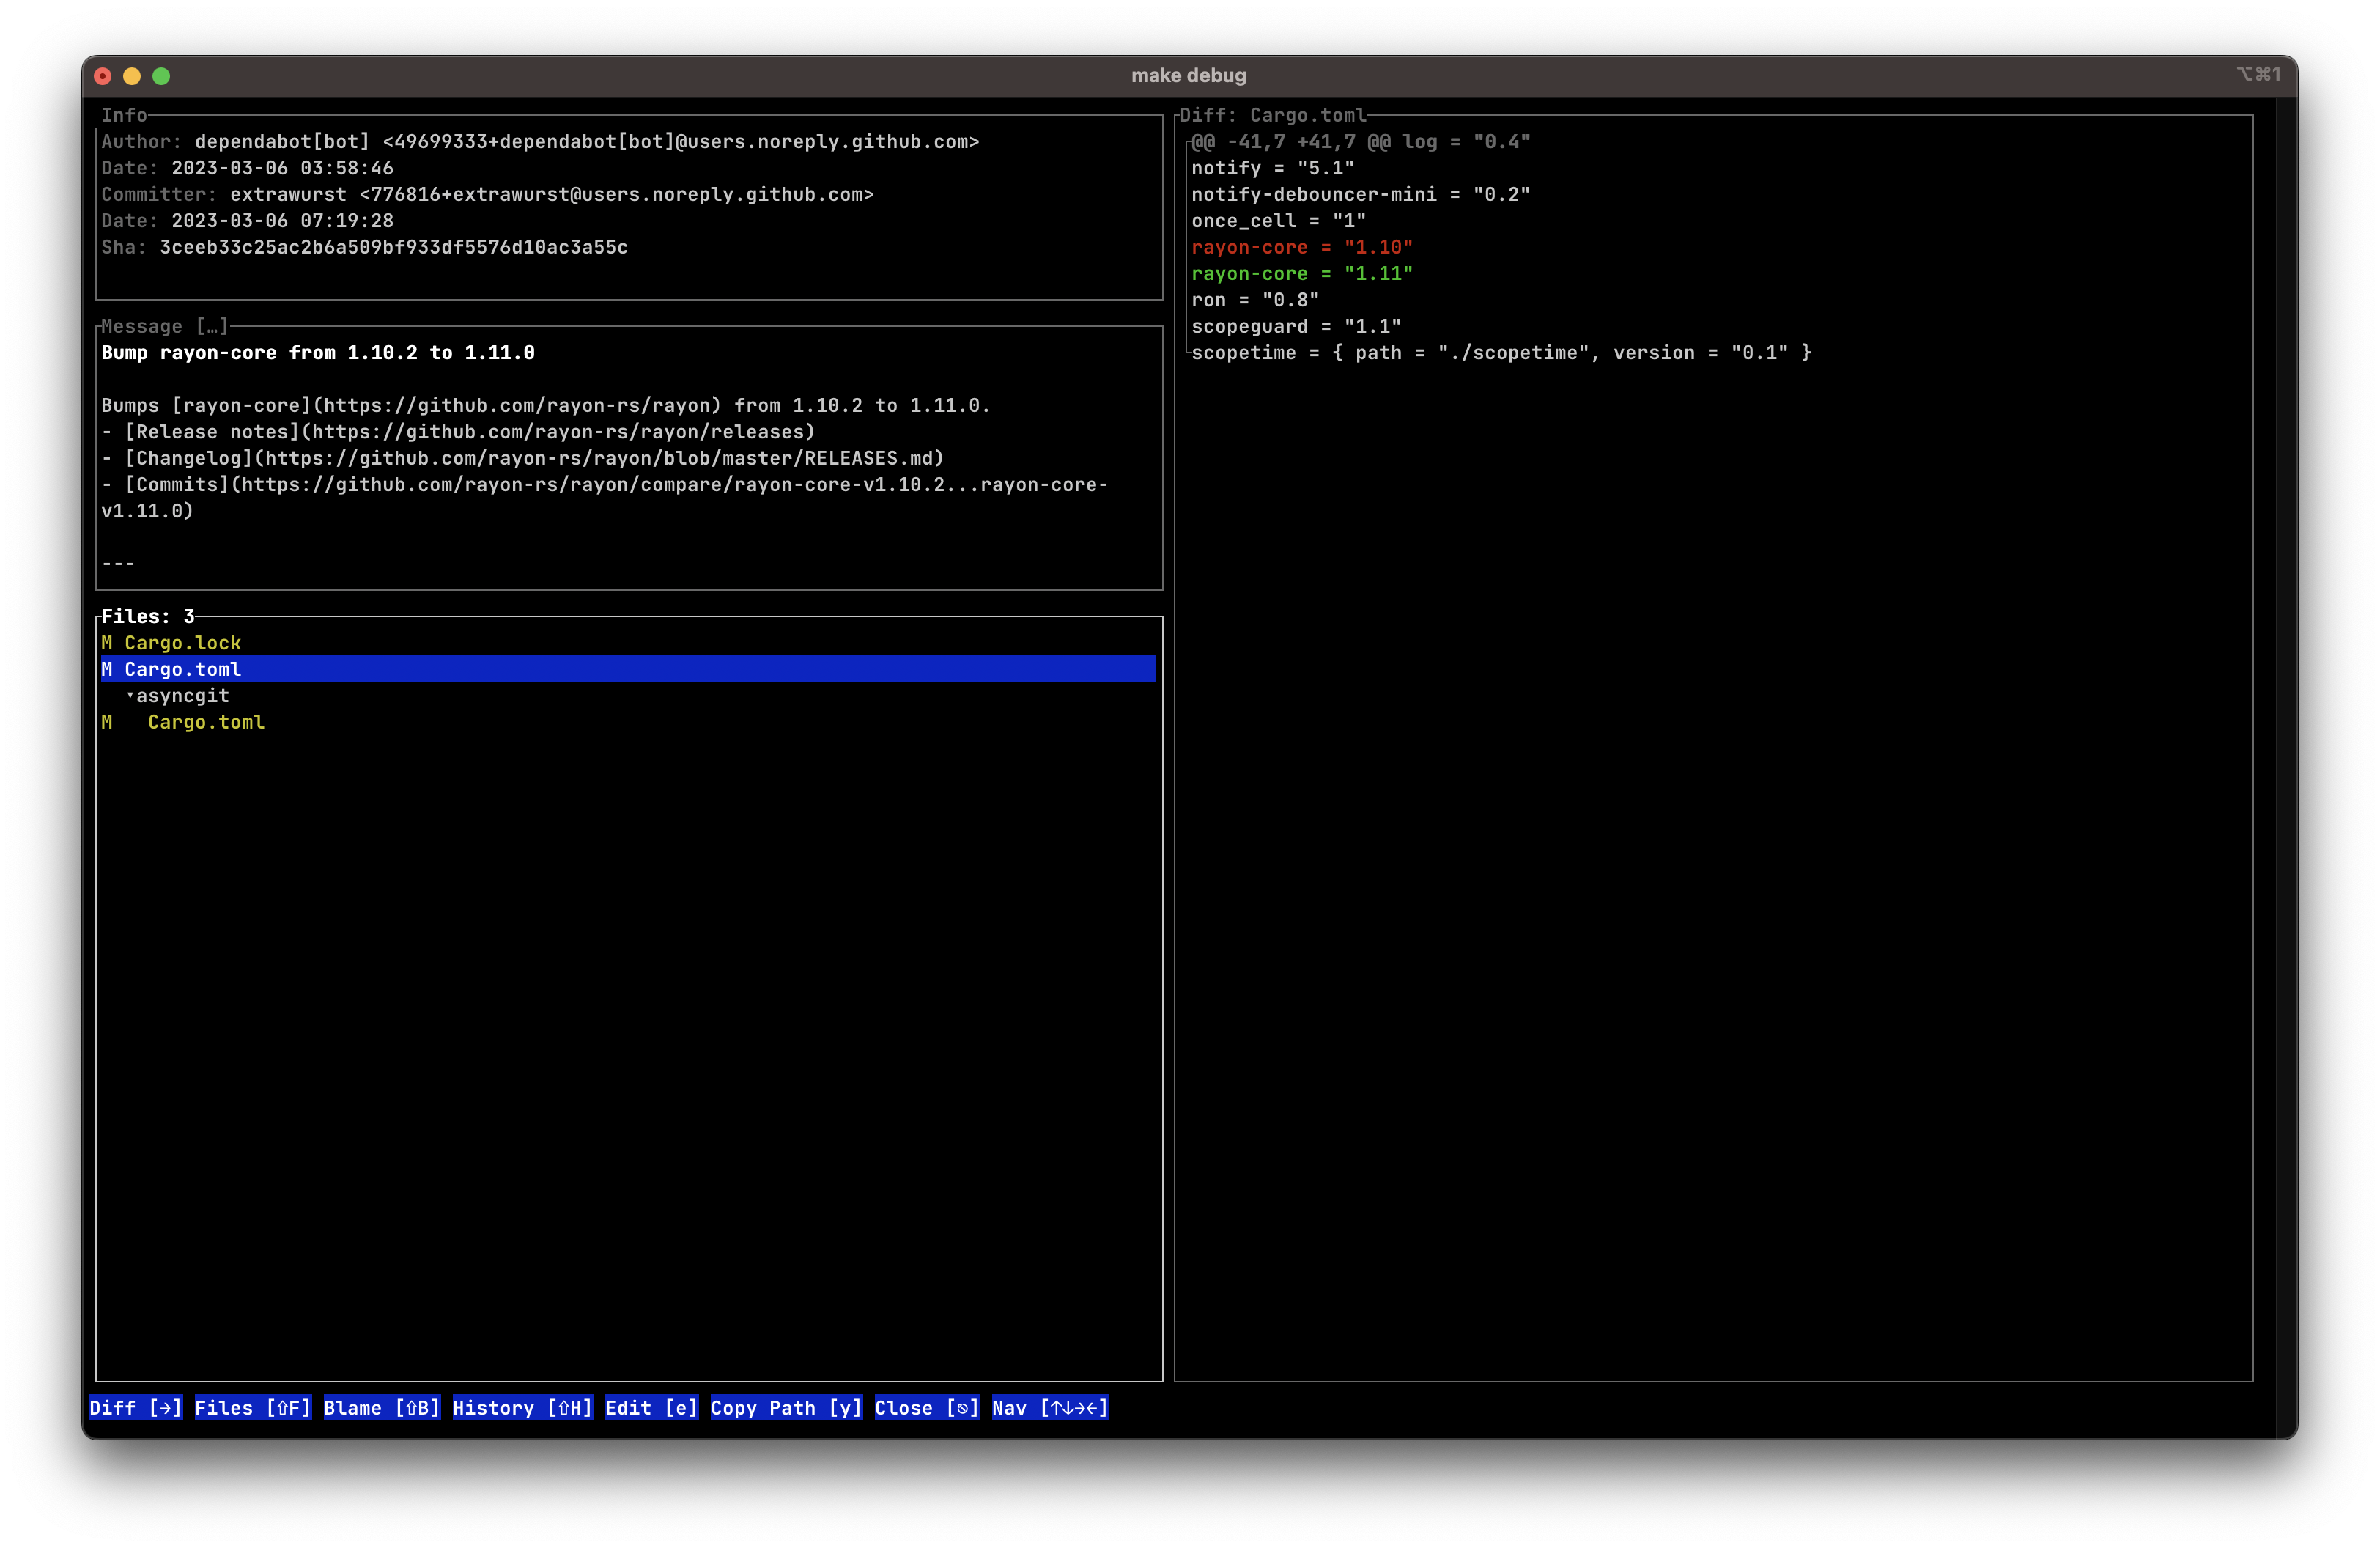Click the Sha commit hash
The image size is (2380, 1548).
394,247
